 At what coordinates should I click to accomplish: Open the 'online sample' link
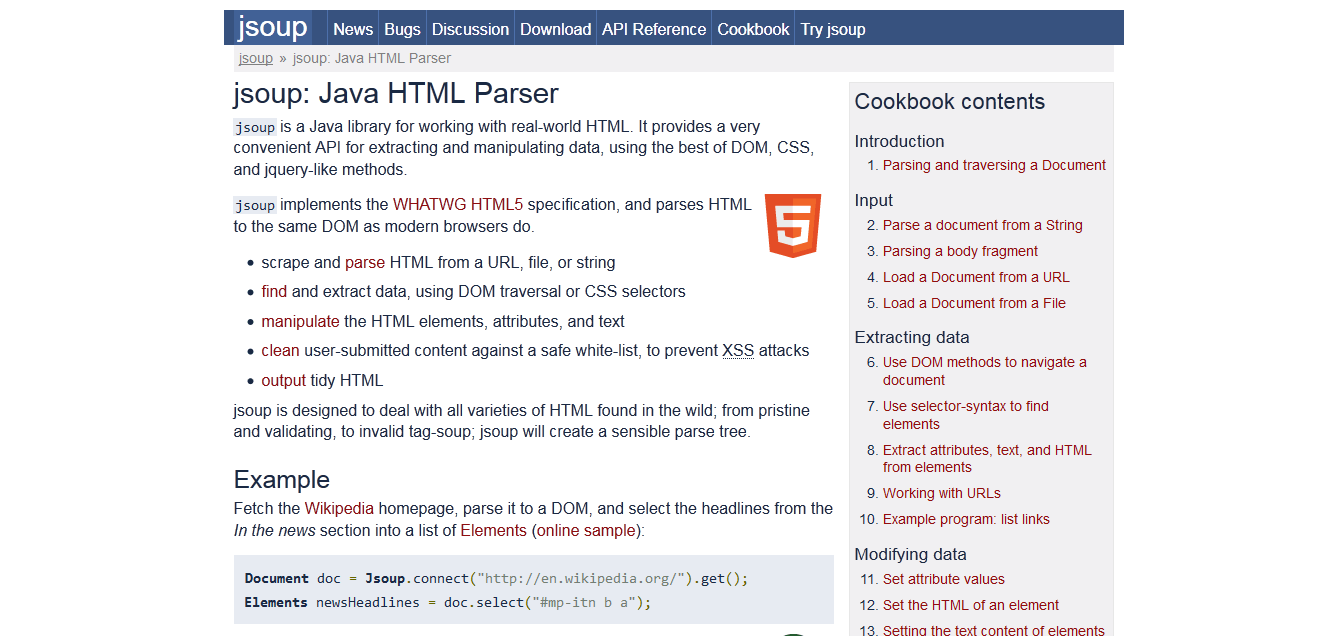click(x=586, y=530)
